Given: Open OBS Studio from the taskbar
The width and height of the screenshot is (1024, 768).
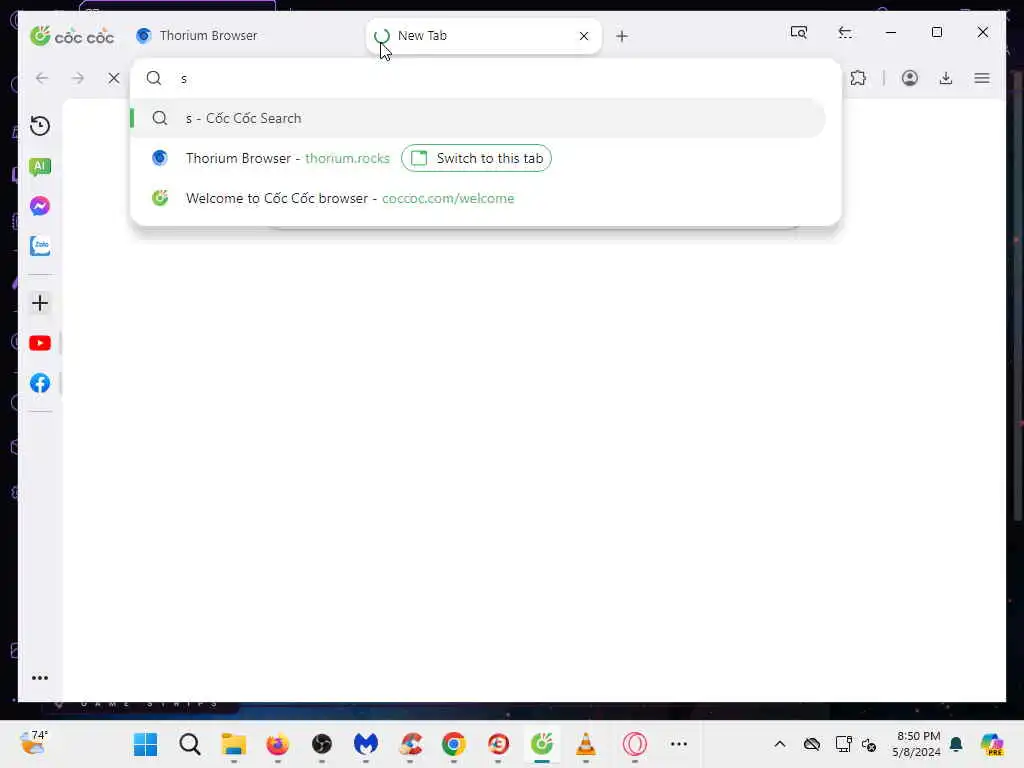Looking at the screenshot, I should click(x=321, y=744).
